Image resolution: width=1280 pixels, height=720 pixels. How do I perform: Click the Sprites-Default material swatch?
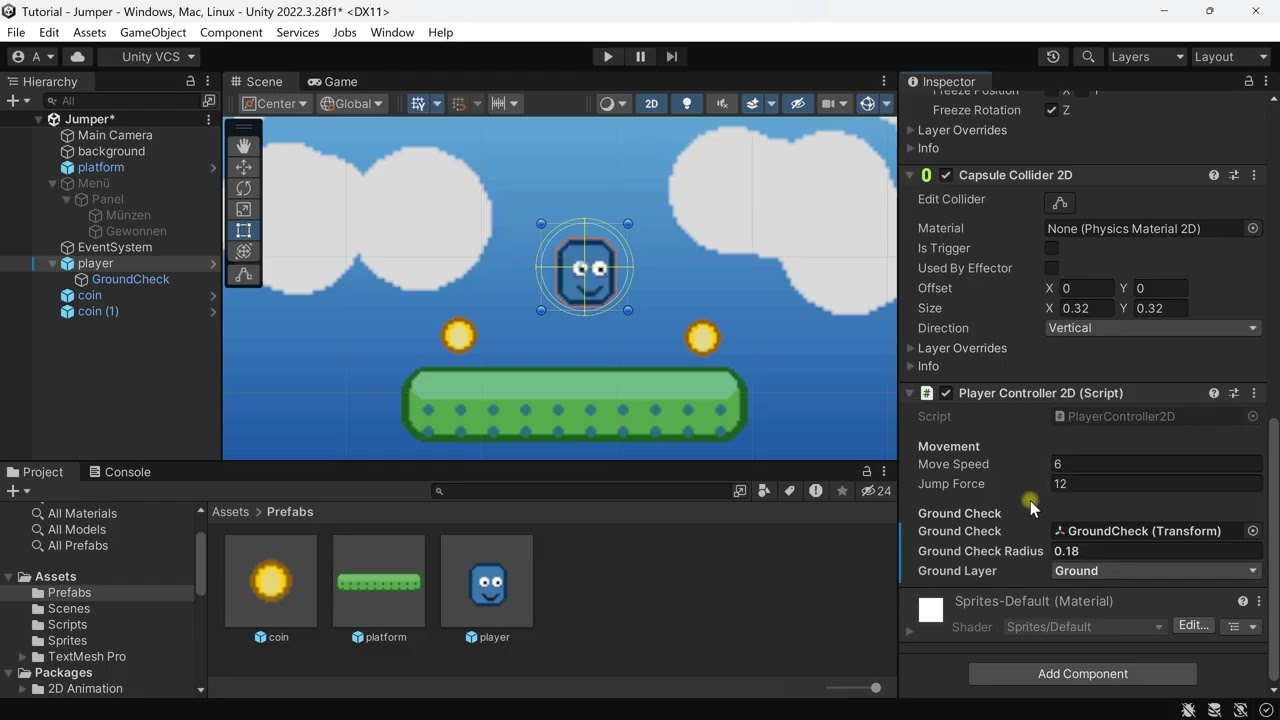pos(930,610)
